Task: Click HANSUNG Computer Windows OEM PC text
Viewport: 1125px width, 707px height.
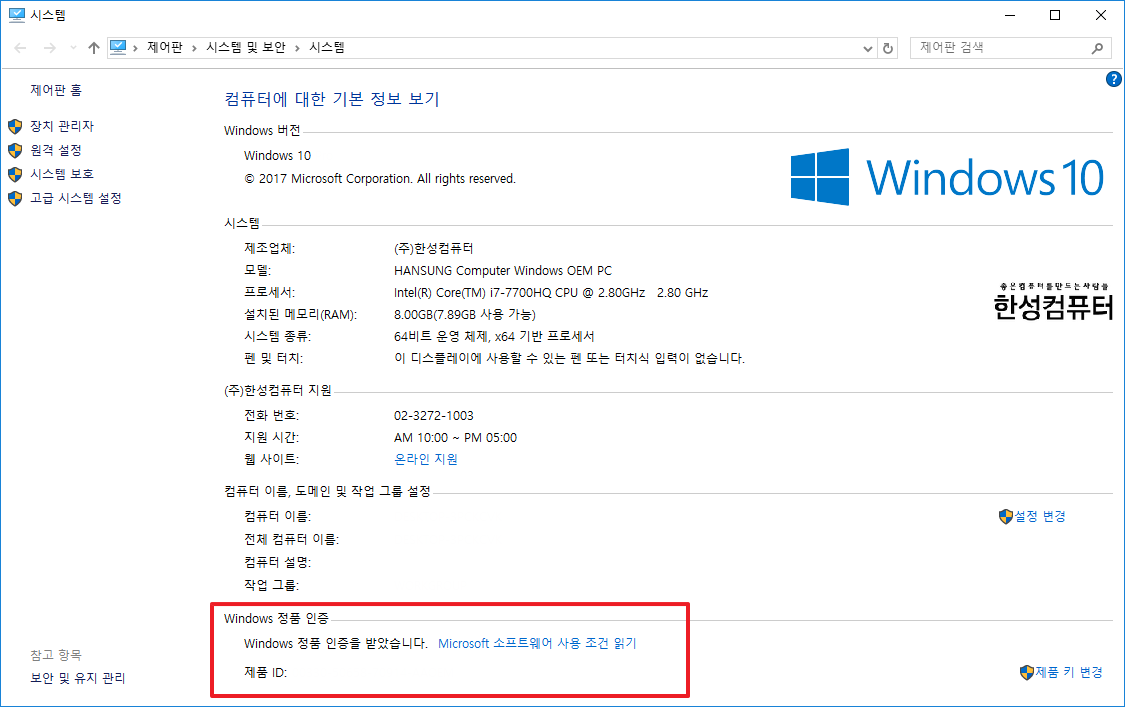Action: pos(503,271)
